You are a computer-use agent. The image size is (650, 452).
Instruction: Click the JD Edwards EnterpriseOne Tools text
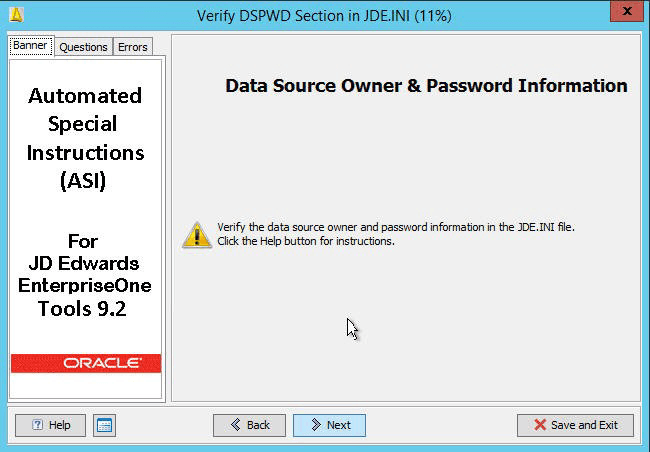pyautogui.click(x=85, y=275)
